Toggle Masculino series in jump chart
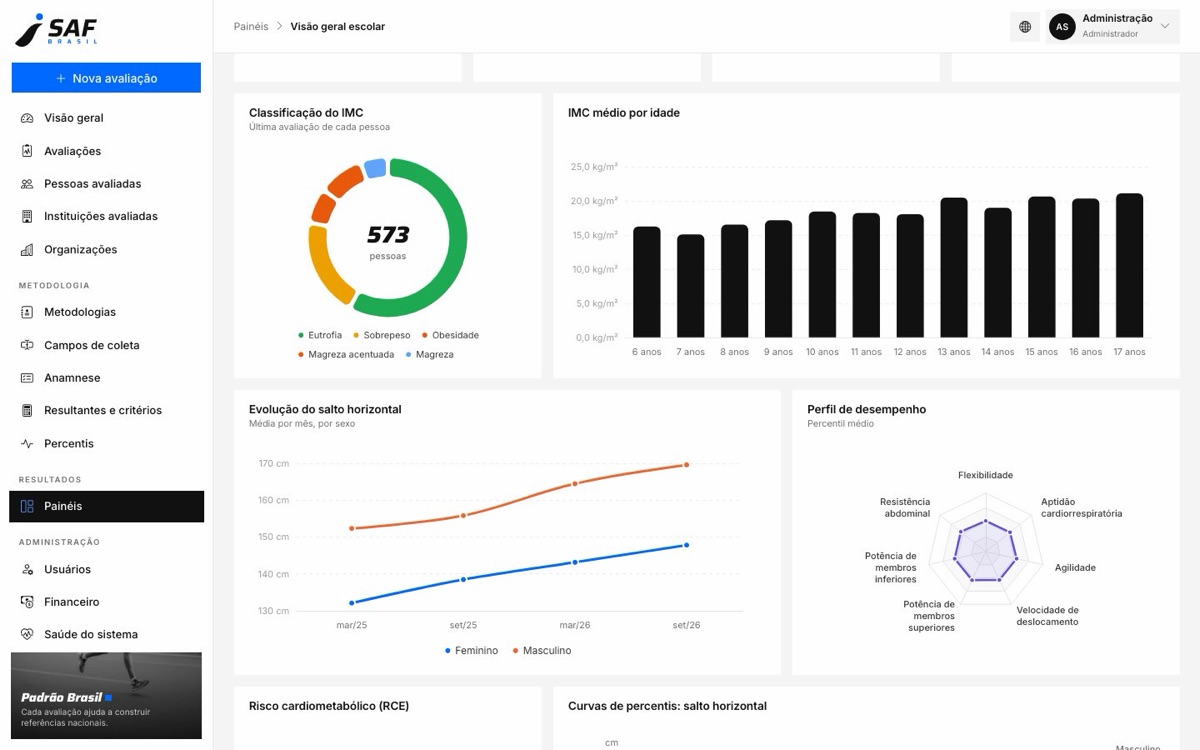 coord(542,651)
